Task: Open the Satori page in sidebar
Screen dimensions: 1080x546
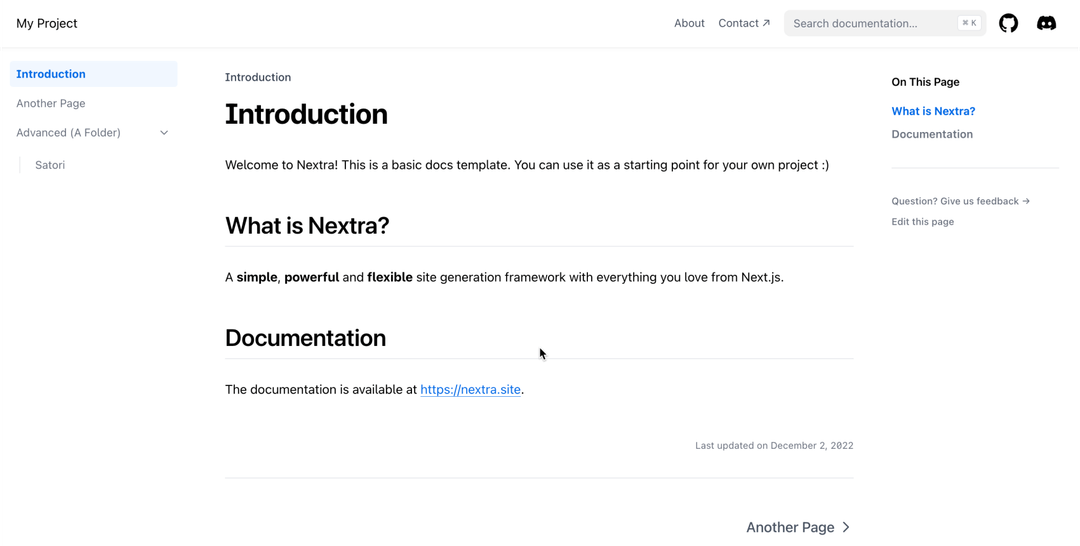Action: 50,165
